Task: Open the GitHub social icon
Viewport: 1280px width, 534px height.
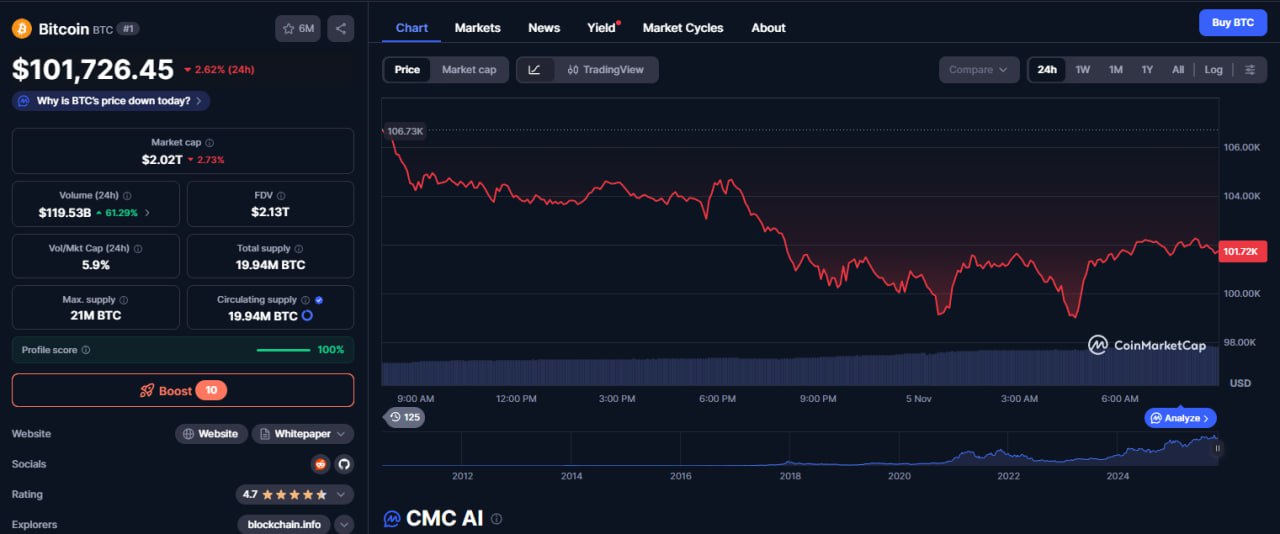Action: pos(343,464)
